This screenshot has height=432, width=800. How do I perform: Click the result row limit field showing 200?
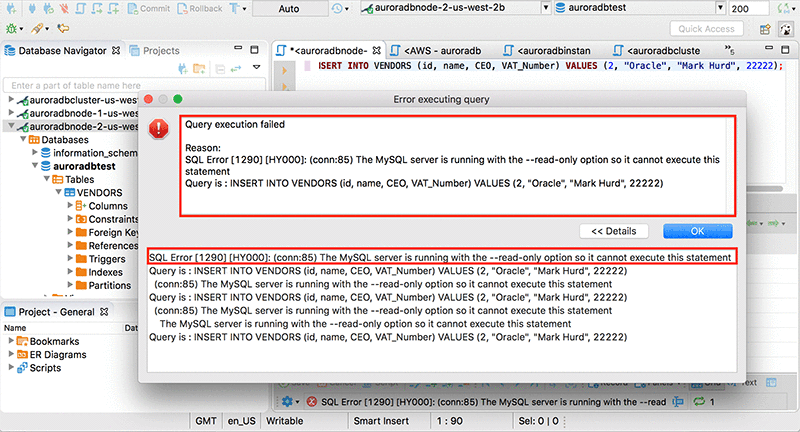(x=748, y=8)
